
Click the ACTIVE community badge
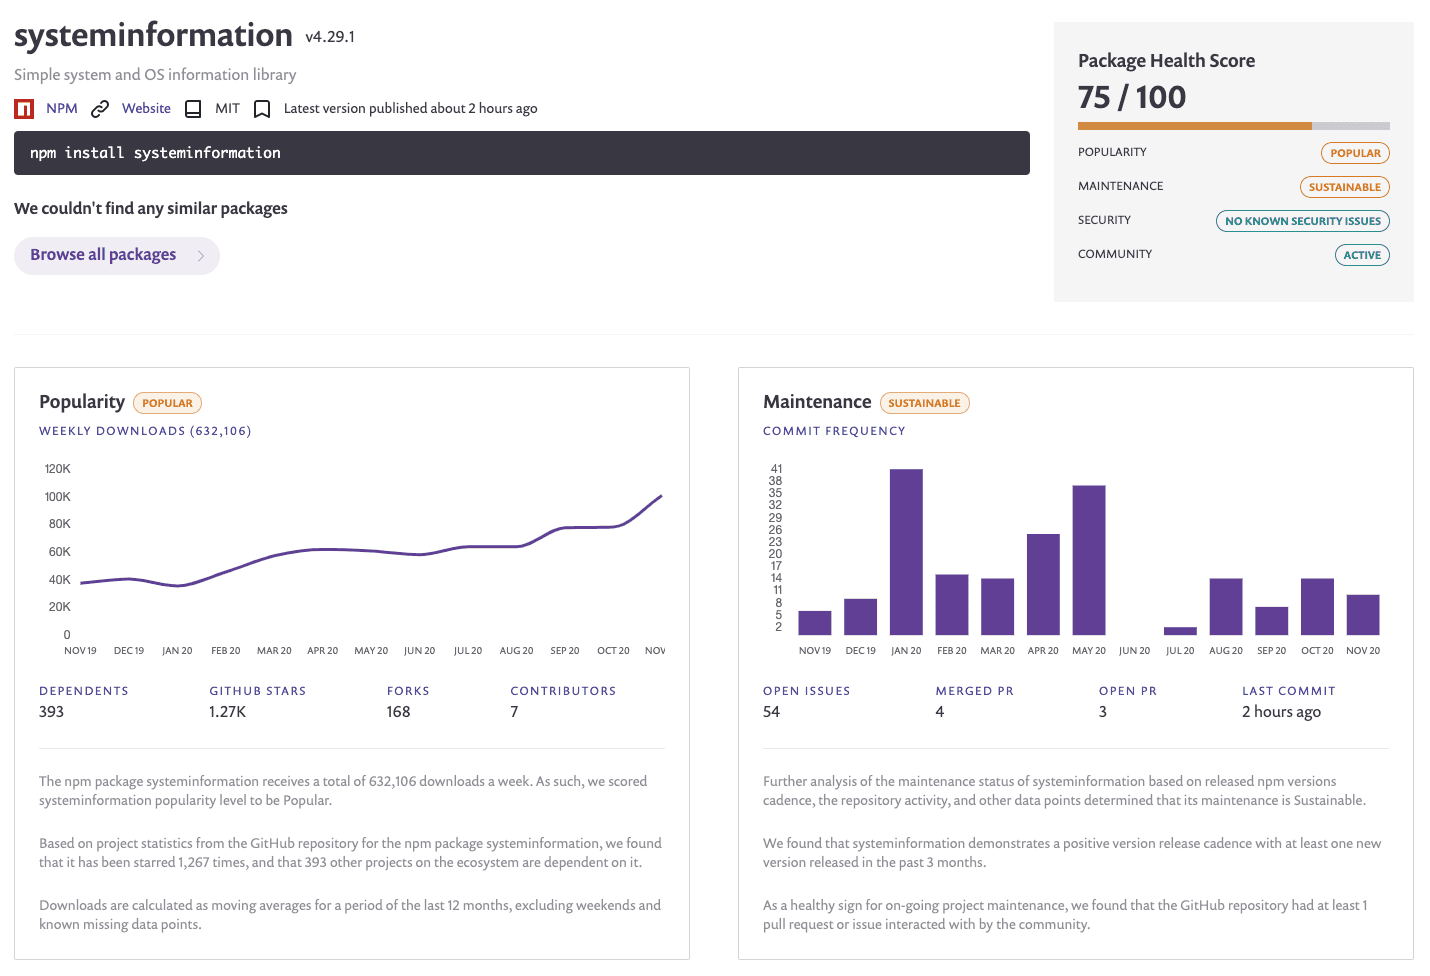tap(1361, 255)
